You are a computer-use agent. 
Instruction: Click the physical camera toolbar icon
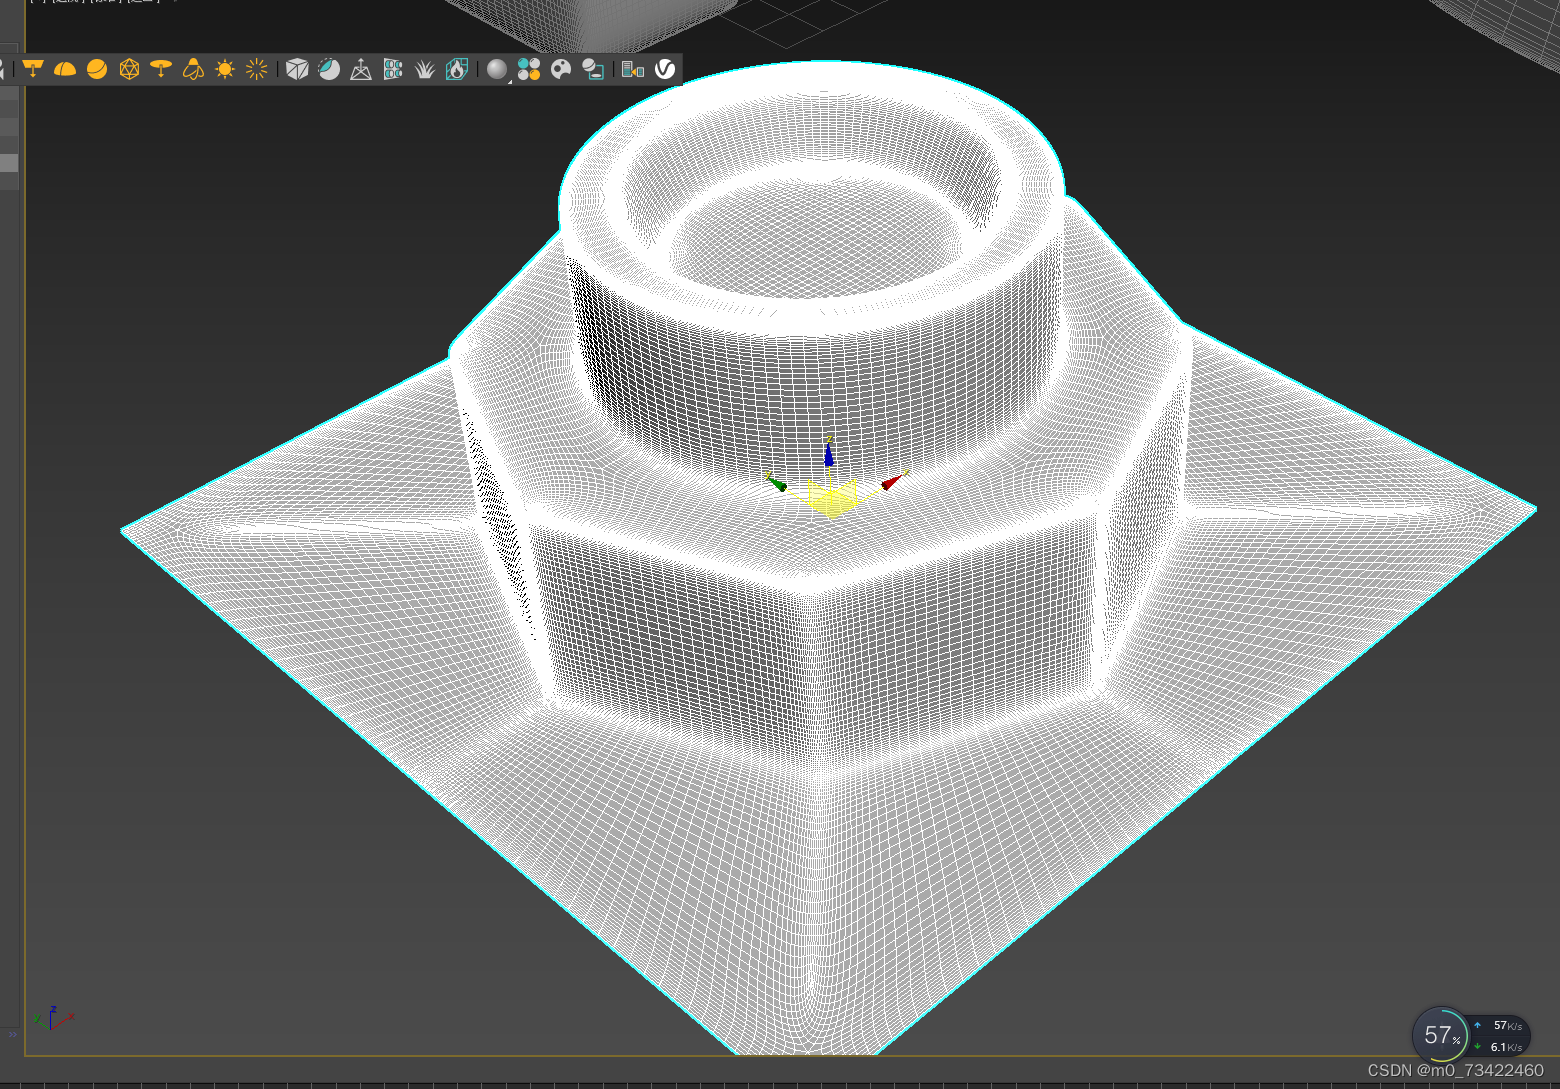361,68
